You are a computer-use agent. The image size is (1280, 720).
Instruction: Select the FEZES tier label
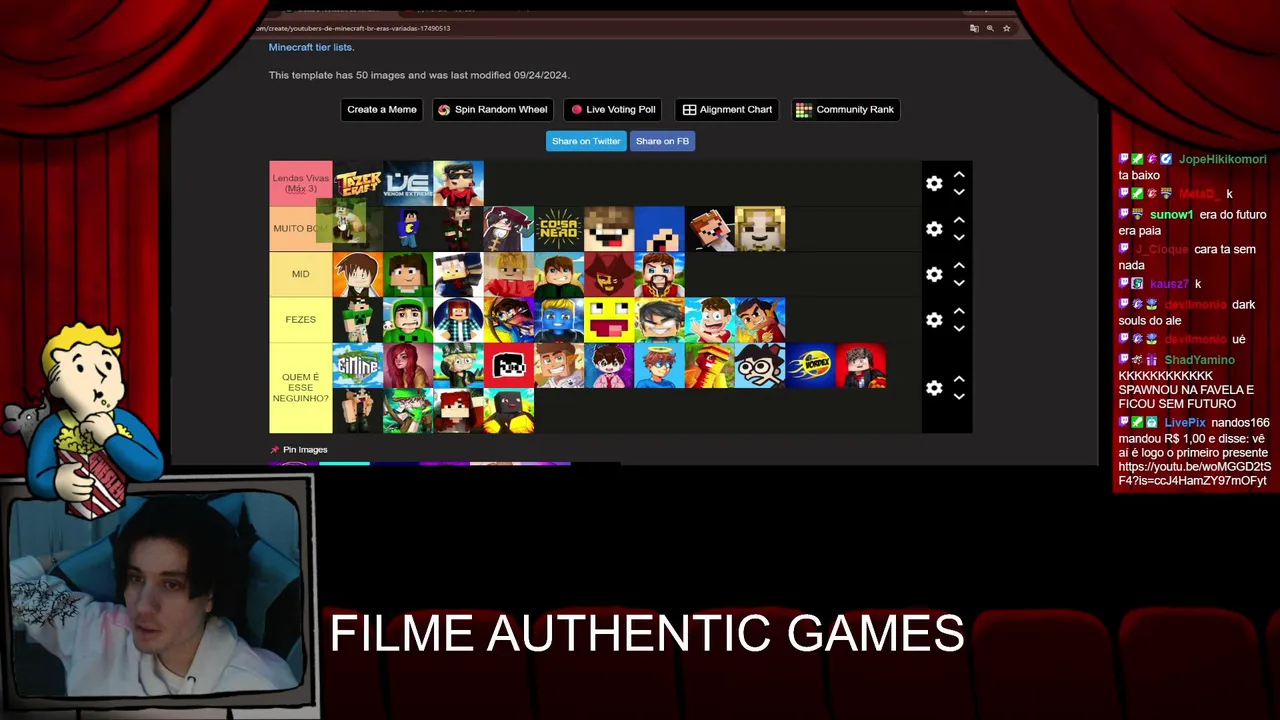(301, 320)
